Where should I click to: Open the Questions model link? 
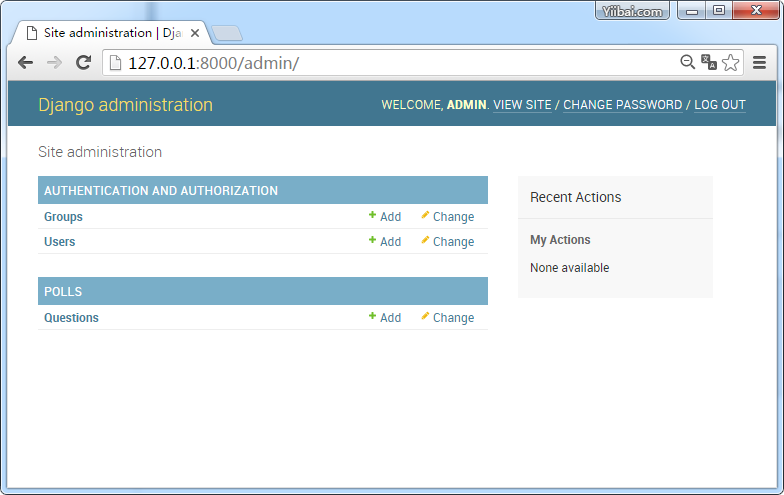click(x=71, y=318)
